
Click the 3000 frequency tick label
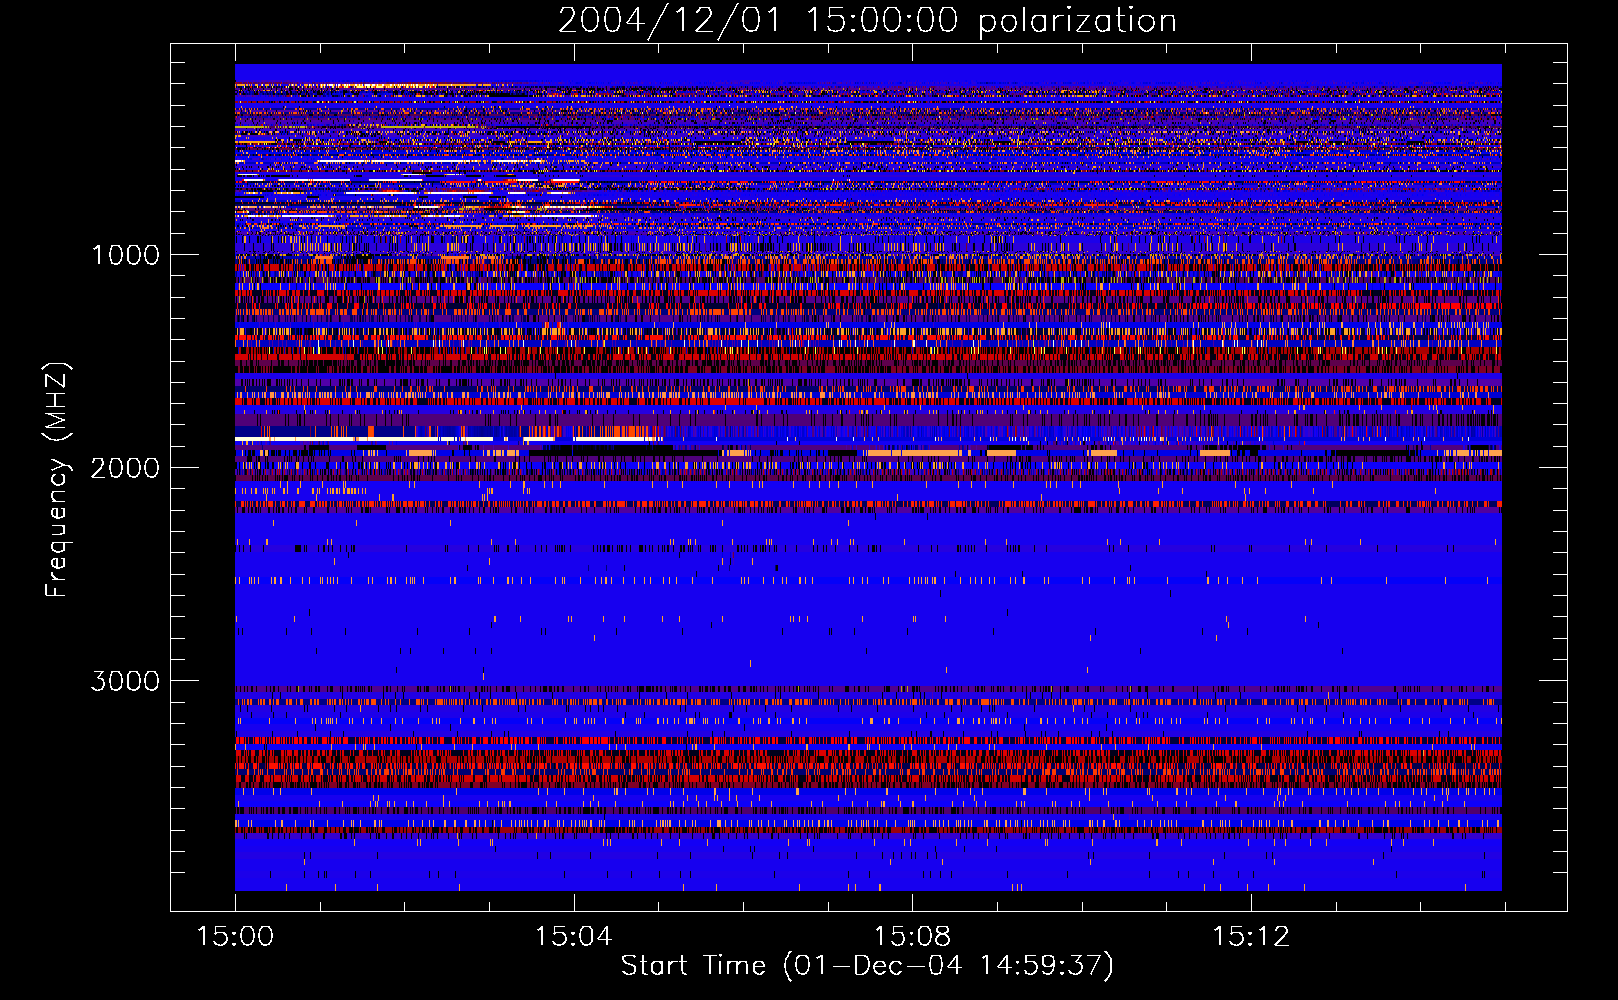pos(125,681)
